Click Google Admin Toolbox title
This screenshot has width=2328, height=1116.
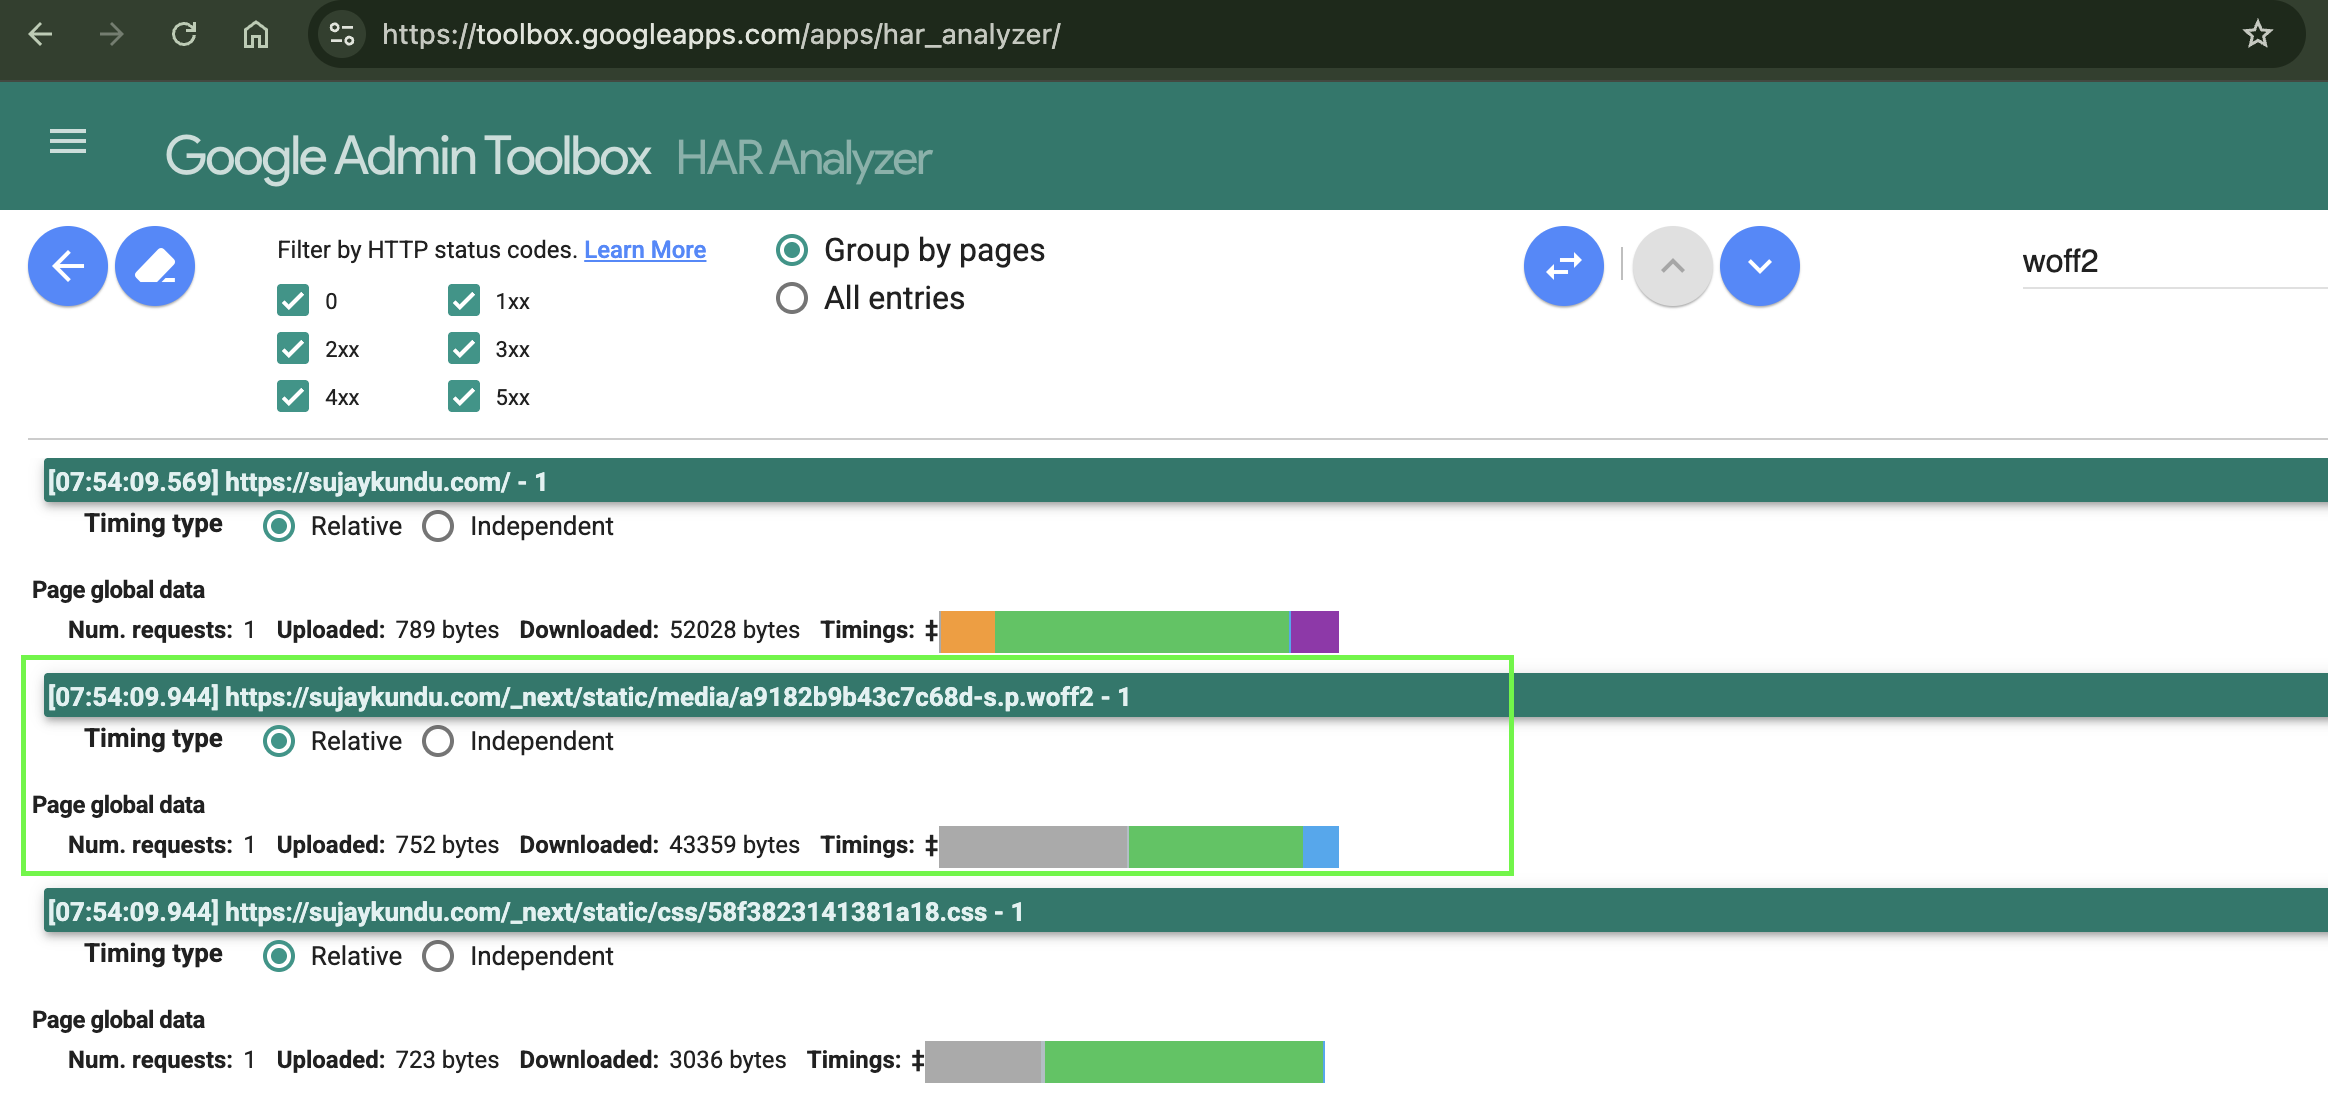tap(408, 157)
